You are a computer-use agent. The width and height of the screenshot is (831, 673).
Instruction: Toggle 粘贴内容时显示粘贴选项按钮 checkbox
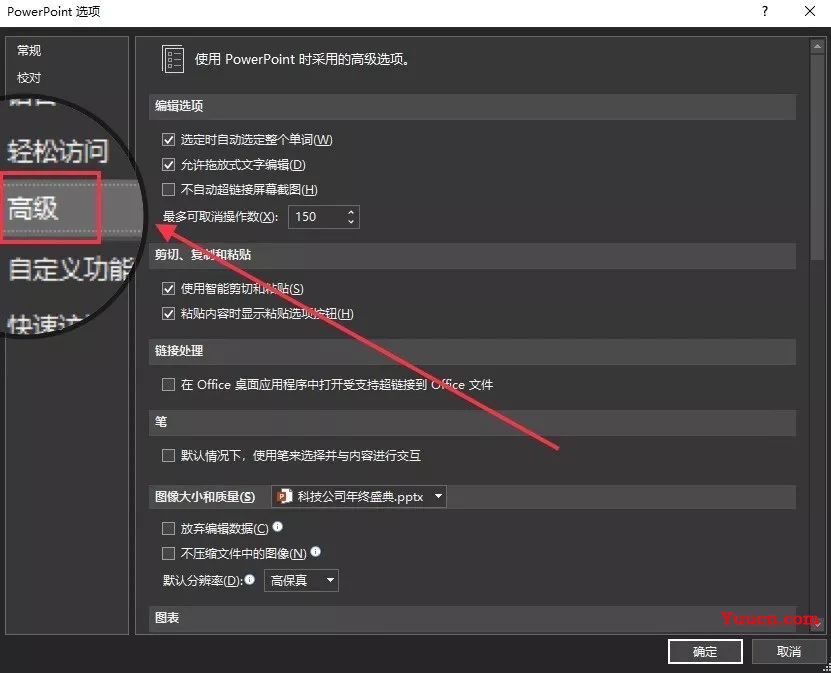click(x=168, y=314)
